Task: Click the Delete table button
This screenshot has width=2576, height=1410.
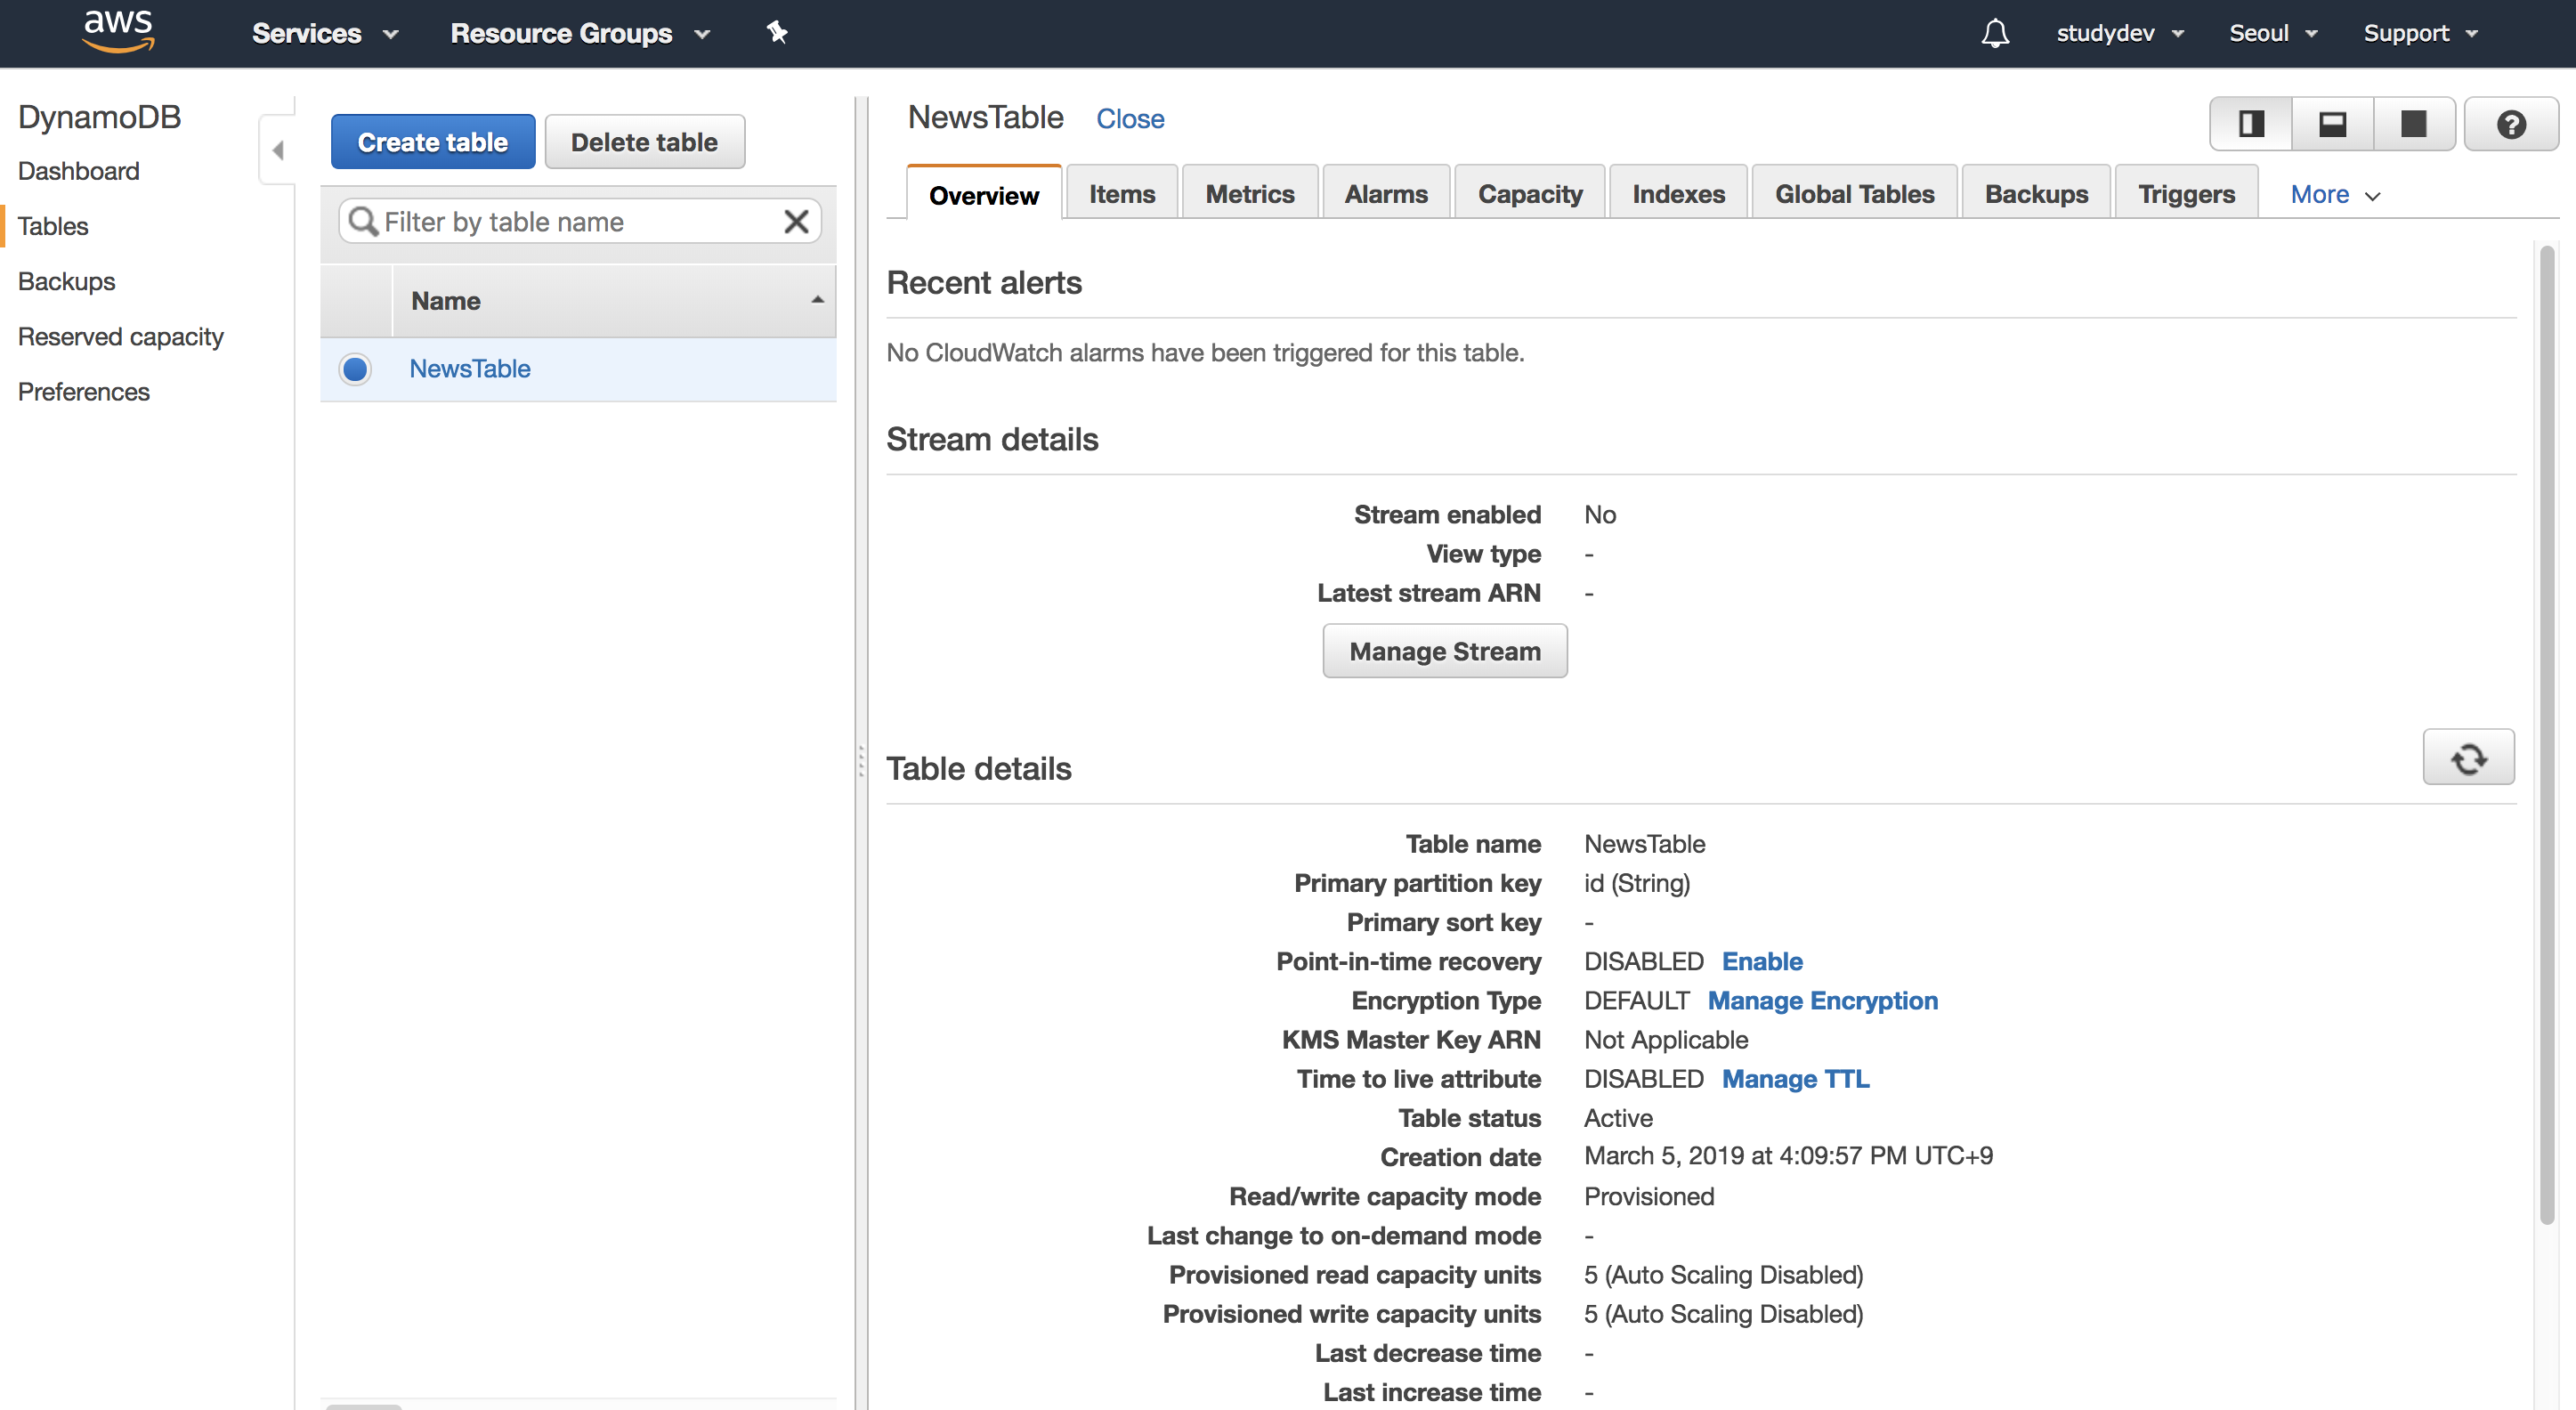Action: click(x=644, y=142)
